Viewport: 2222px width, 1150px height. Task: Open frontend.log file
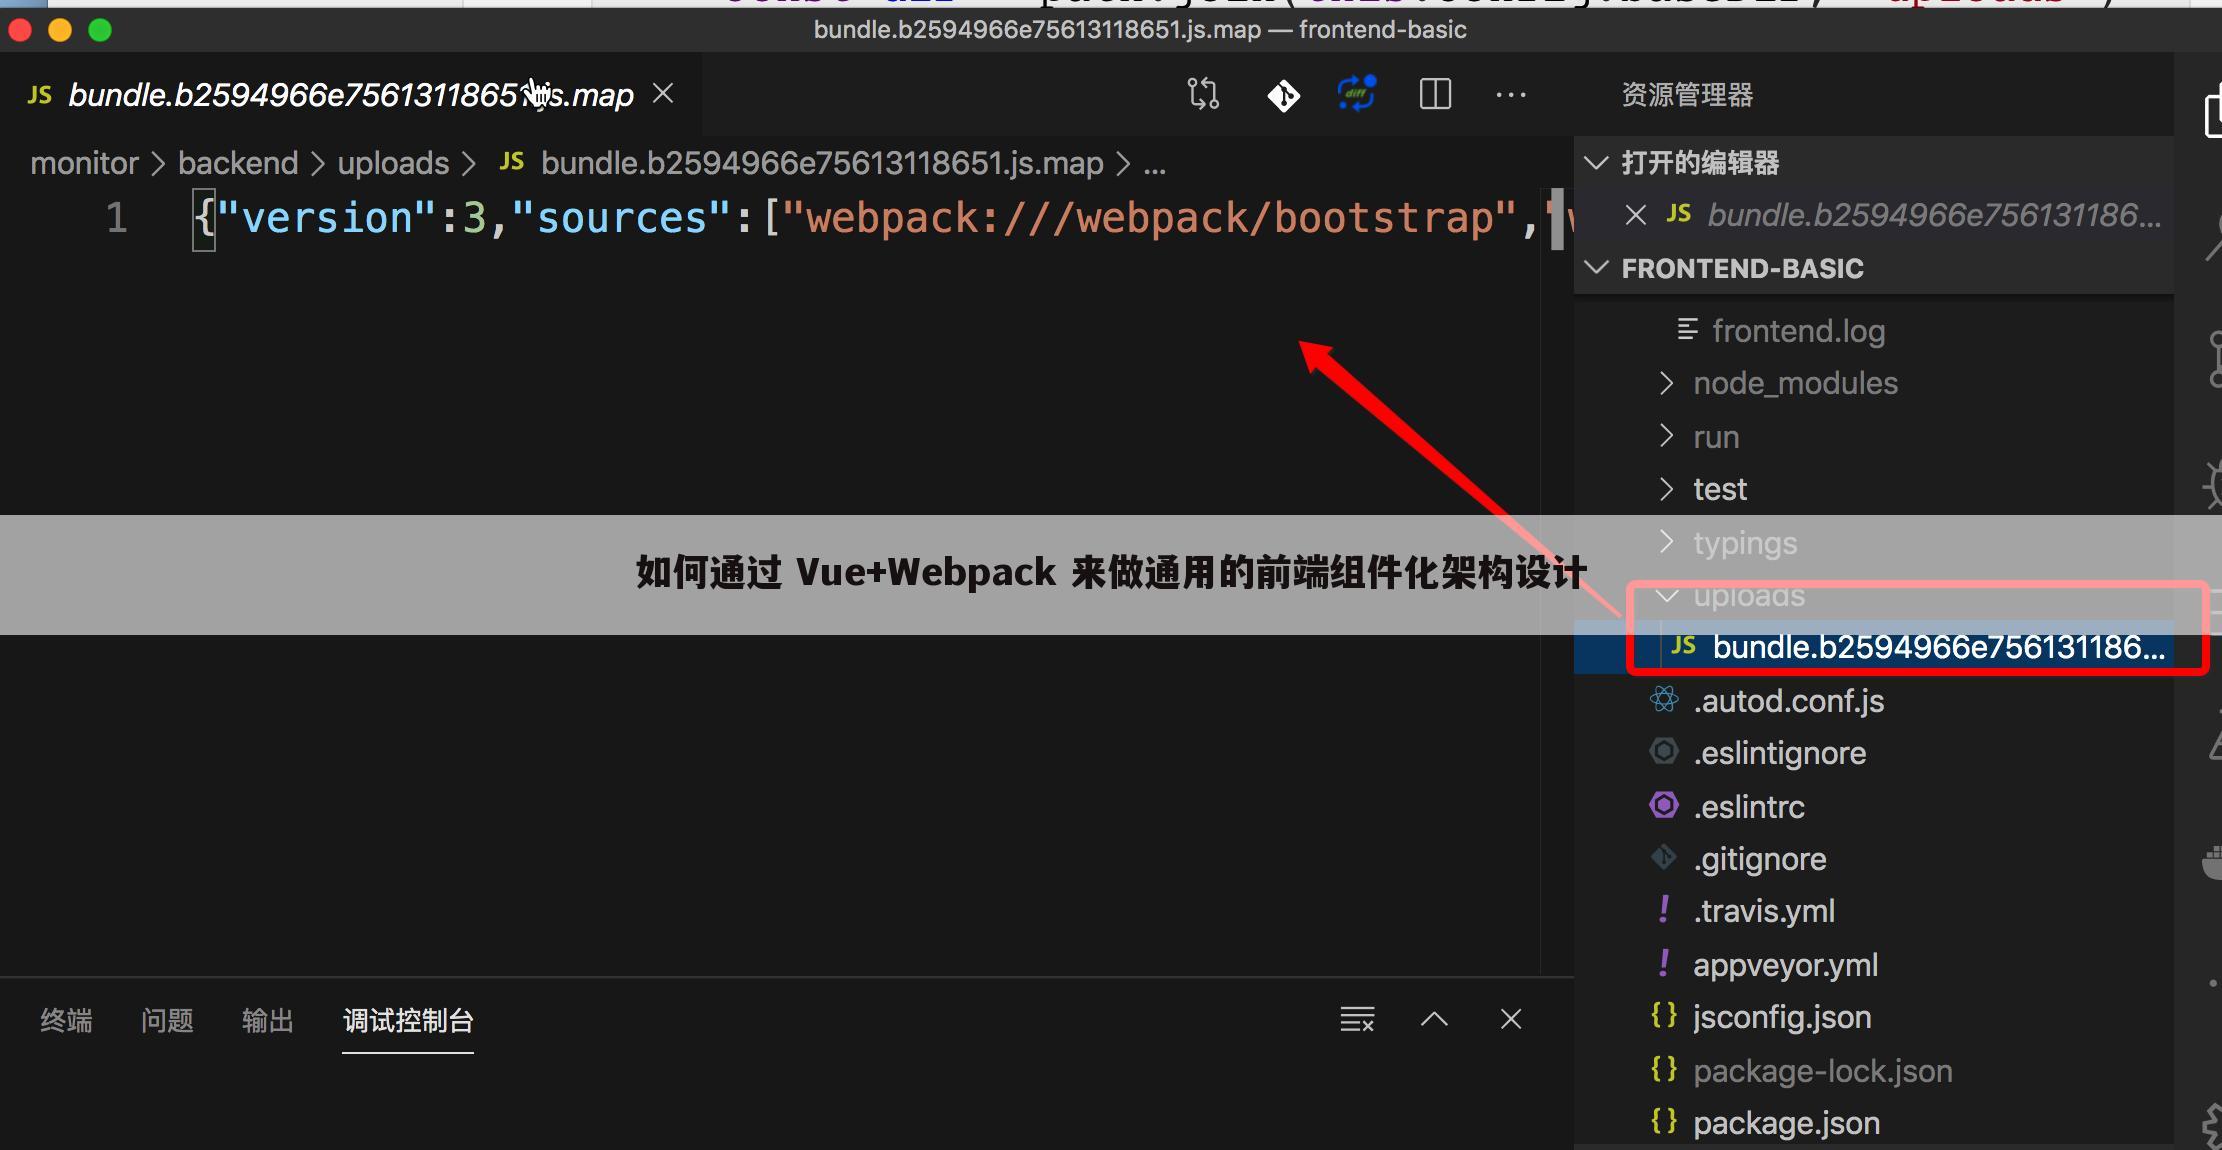[x=1798, y=330]
